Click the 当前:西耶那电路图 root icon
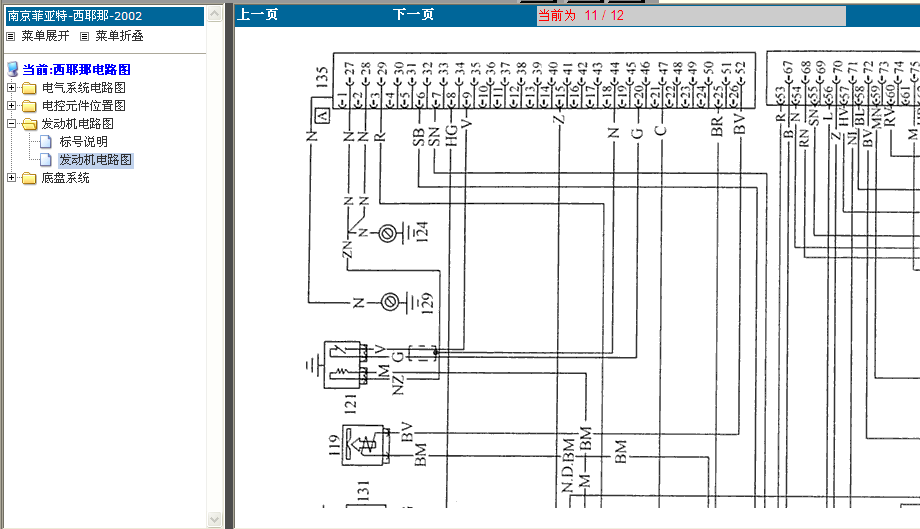This screenshot has height=529, width=920. pyautogui.click(x=12, y=69)
